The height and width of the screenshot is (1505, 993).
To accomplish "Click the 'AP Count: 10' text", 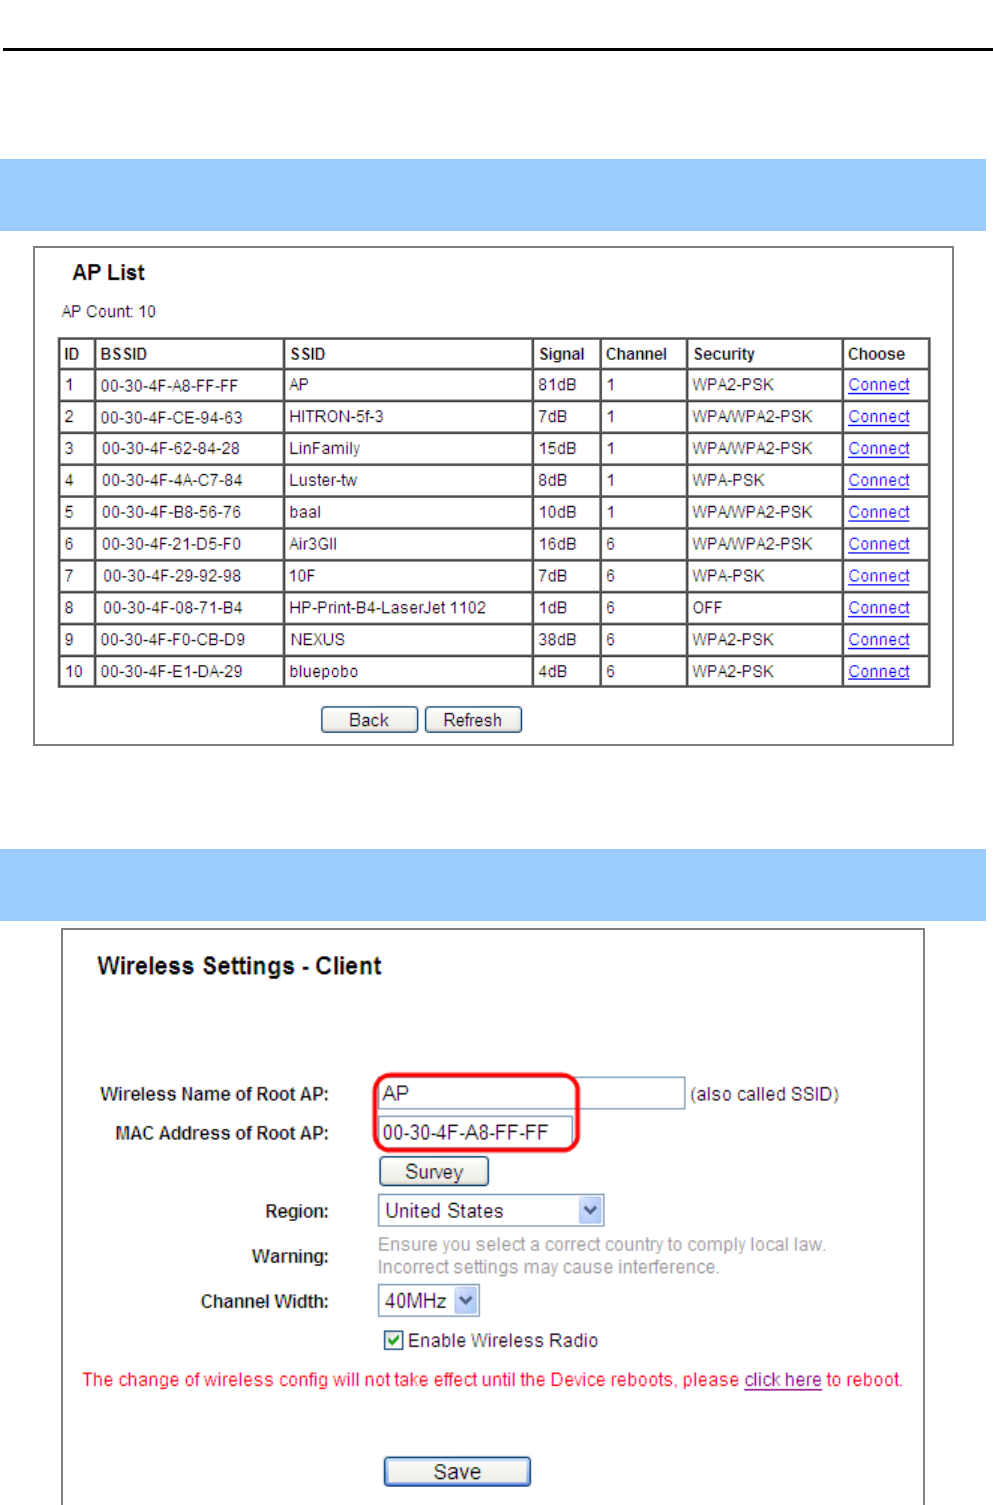I will pos(109,312).
